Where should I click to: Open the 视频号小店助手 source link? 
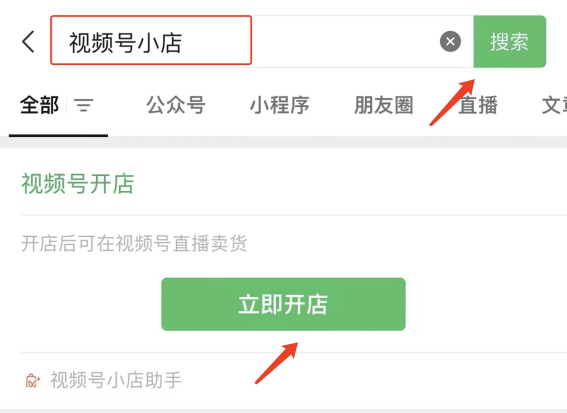pos(116,380)
